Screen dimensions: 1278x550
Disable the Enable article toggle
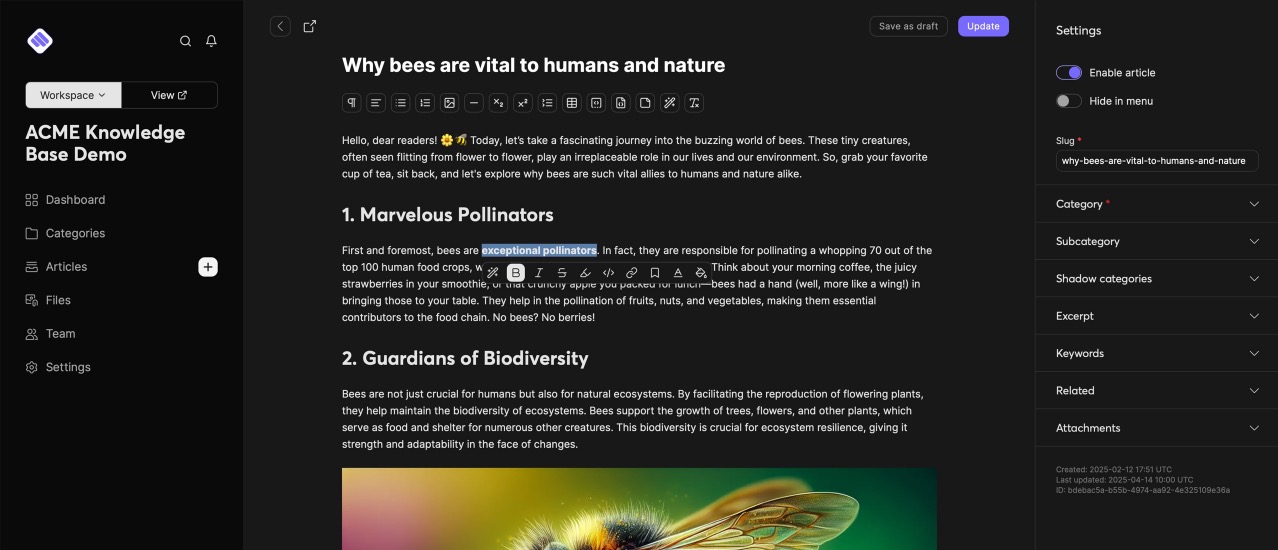[1068, 73]
